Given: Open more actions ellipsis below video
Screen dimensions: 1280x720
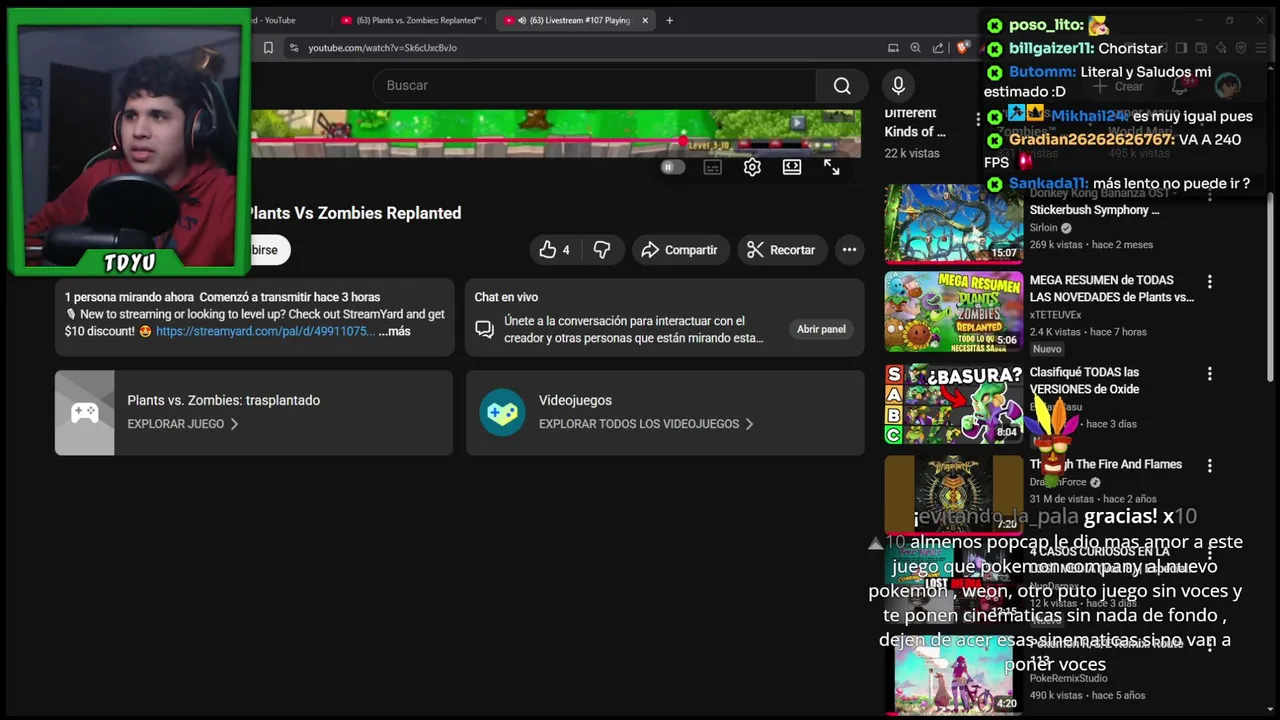Looking at the screenshot, I should point(849,250).
